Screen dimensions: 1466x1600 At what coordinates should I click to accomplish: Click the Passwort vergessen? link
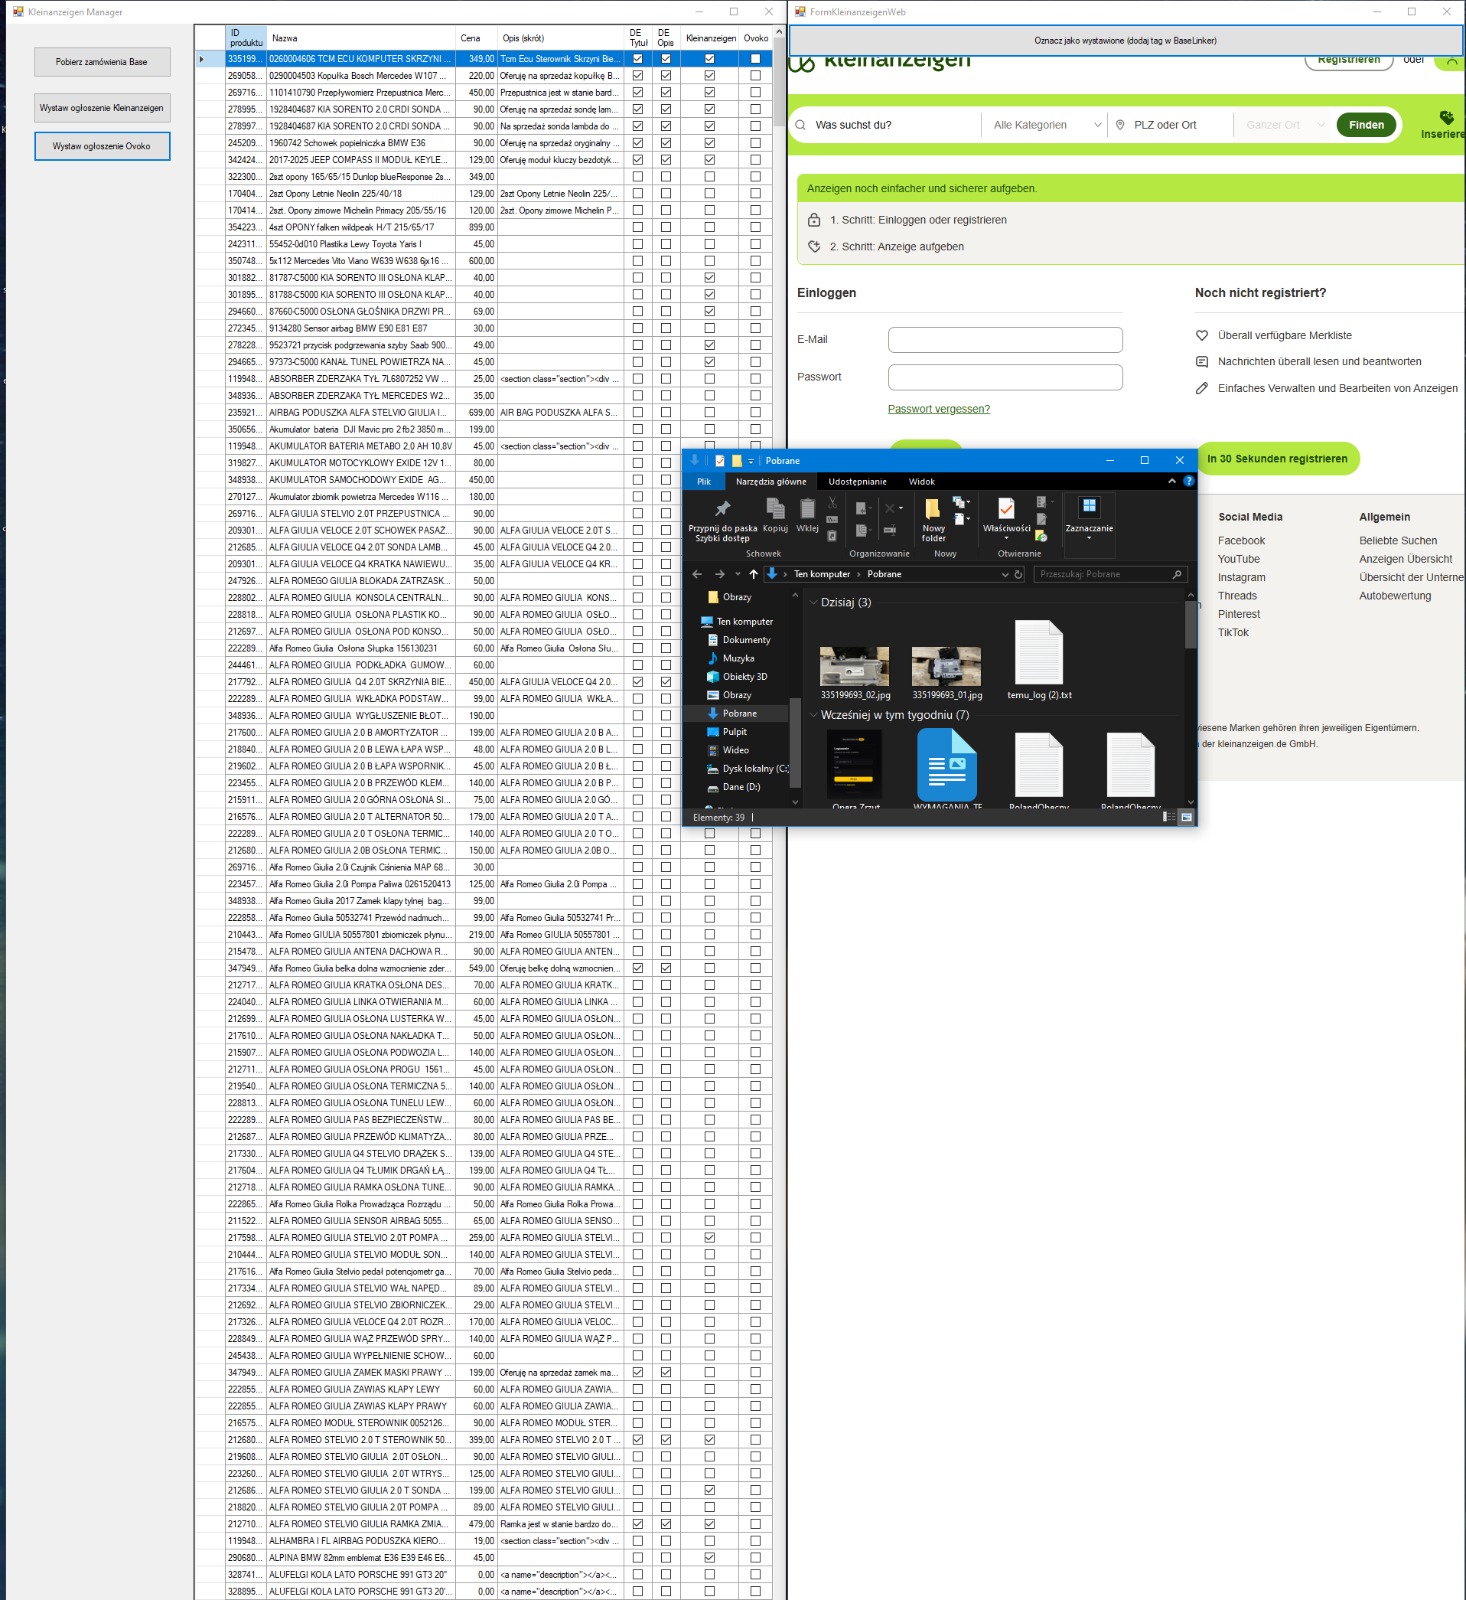click(x=939, y=409)
